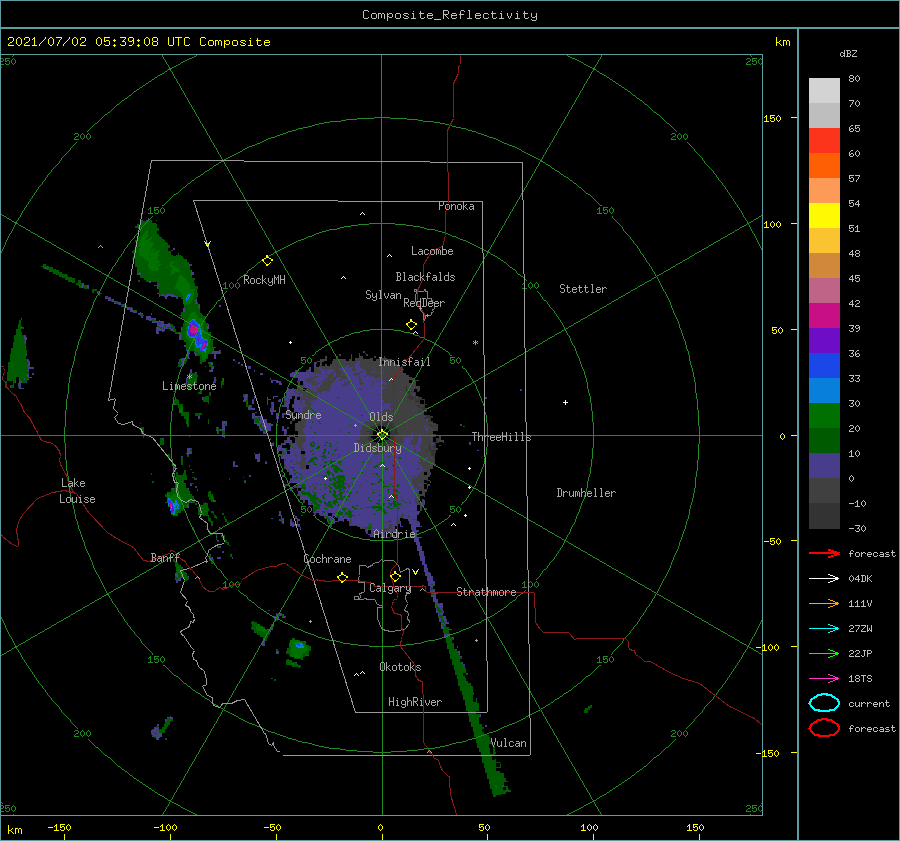Click the asterisk marker east of RedDeer

point(475,343)
